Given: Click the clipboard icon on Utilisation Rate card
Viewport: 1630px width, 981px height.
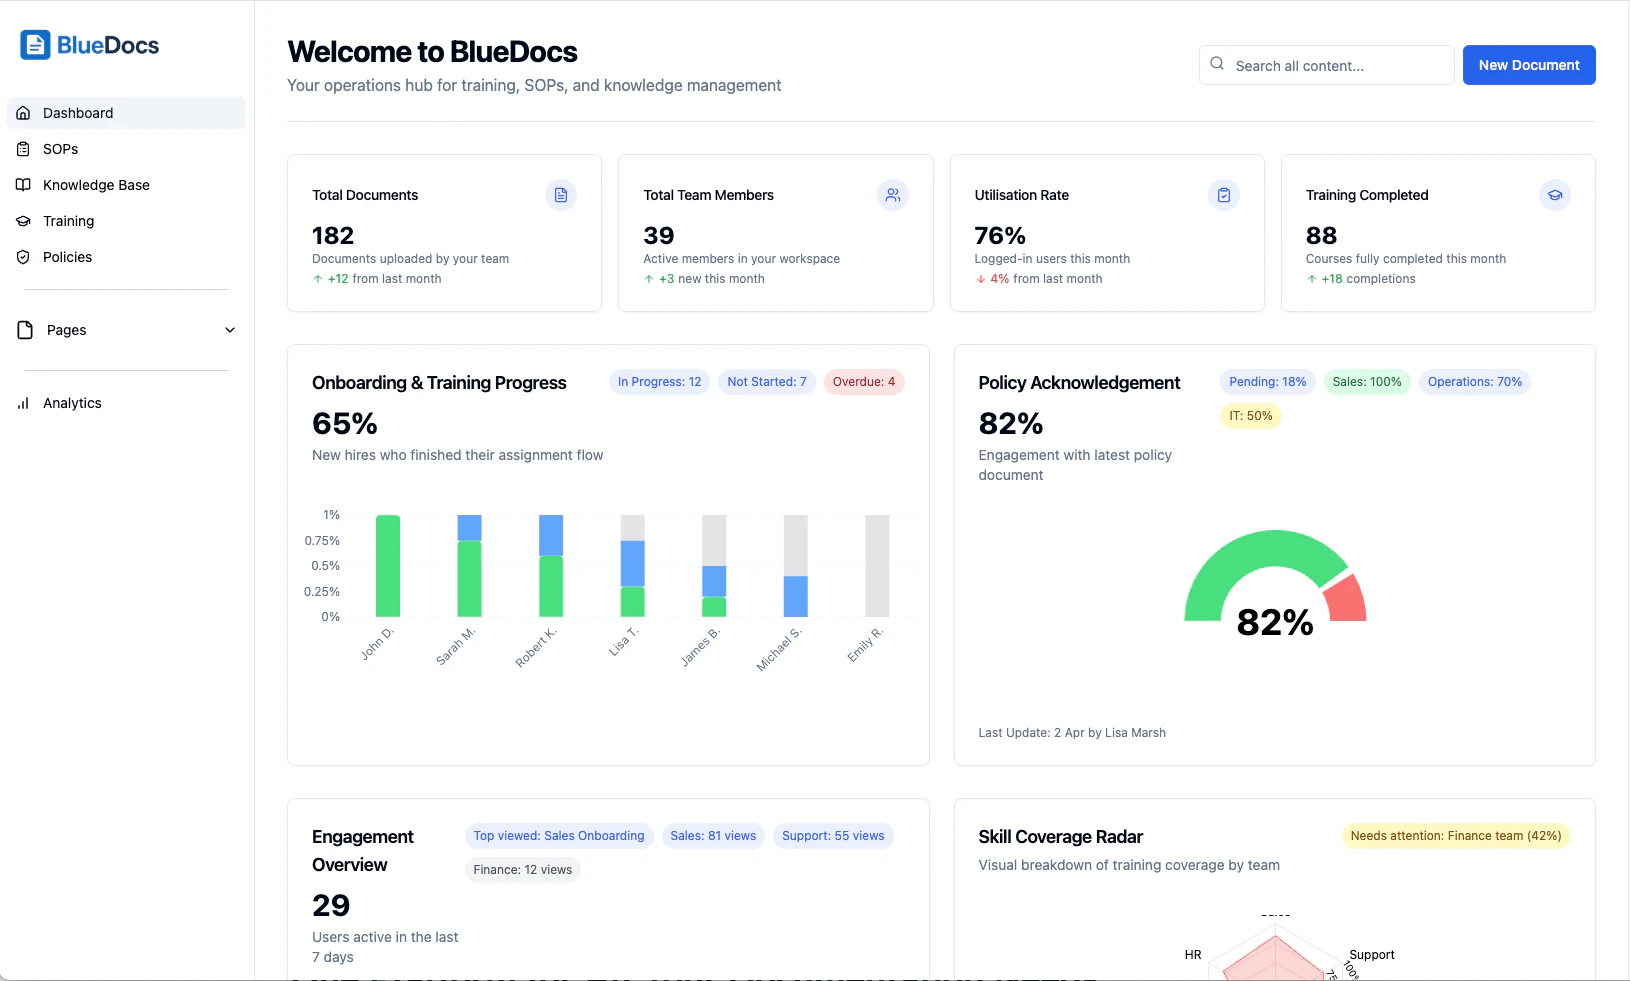Looking at the screenshot, I should 1224,195.
